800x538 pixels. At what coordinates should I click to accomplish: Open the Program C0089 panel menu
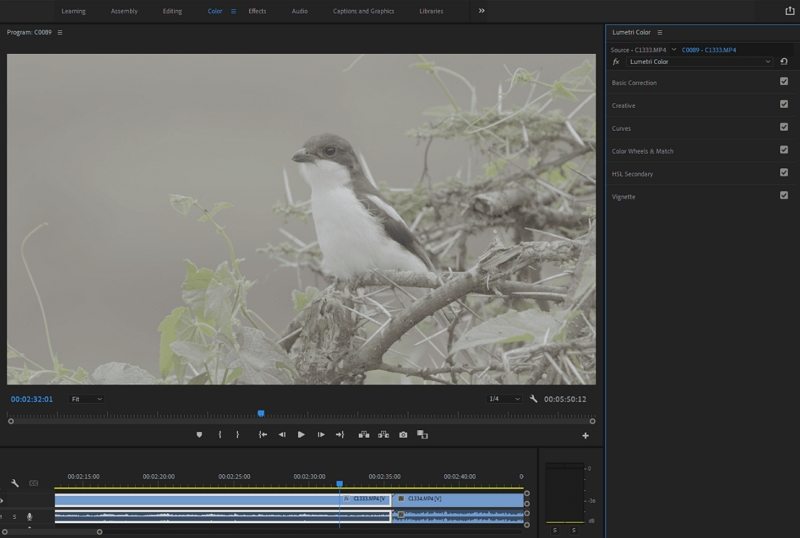click(x=60, y=32)
